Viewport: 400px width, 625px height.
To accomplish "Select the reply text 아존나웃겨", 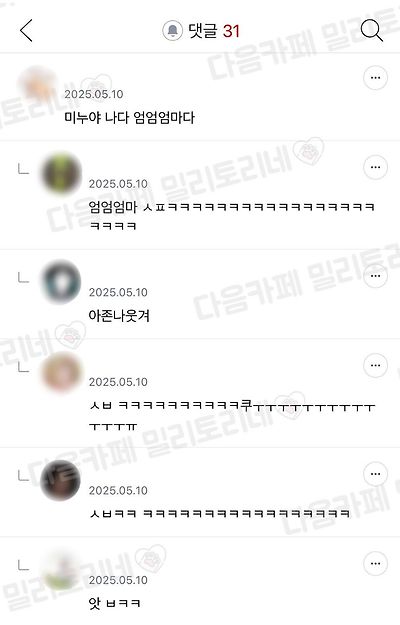I will click(119, 316).
